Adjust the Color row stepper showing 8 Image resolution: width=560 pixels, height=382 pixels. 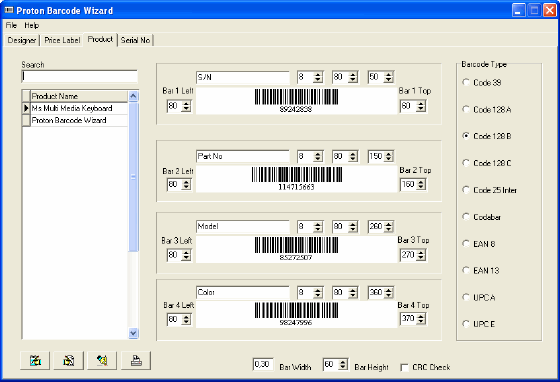point(318,292)
